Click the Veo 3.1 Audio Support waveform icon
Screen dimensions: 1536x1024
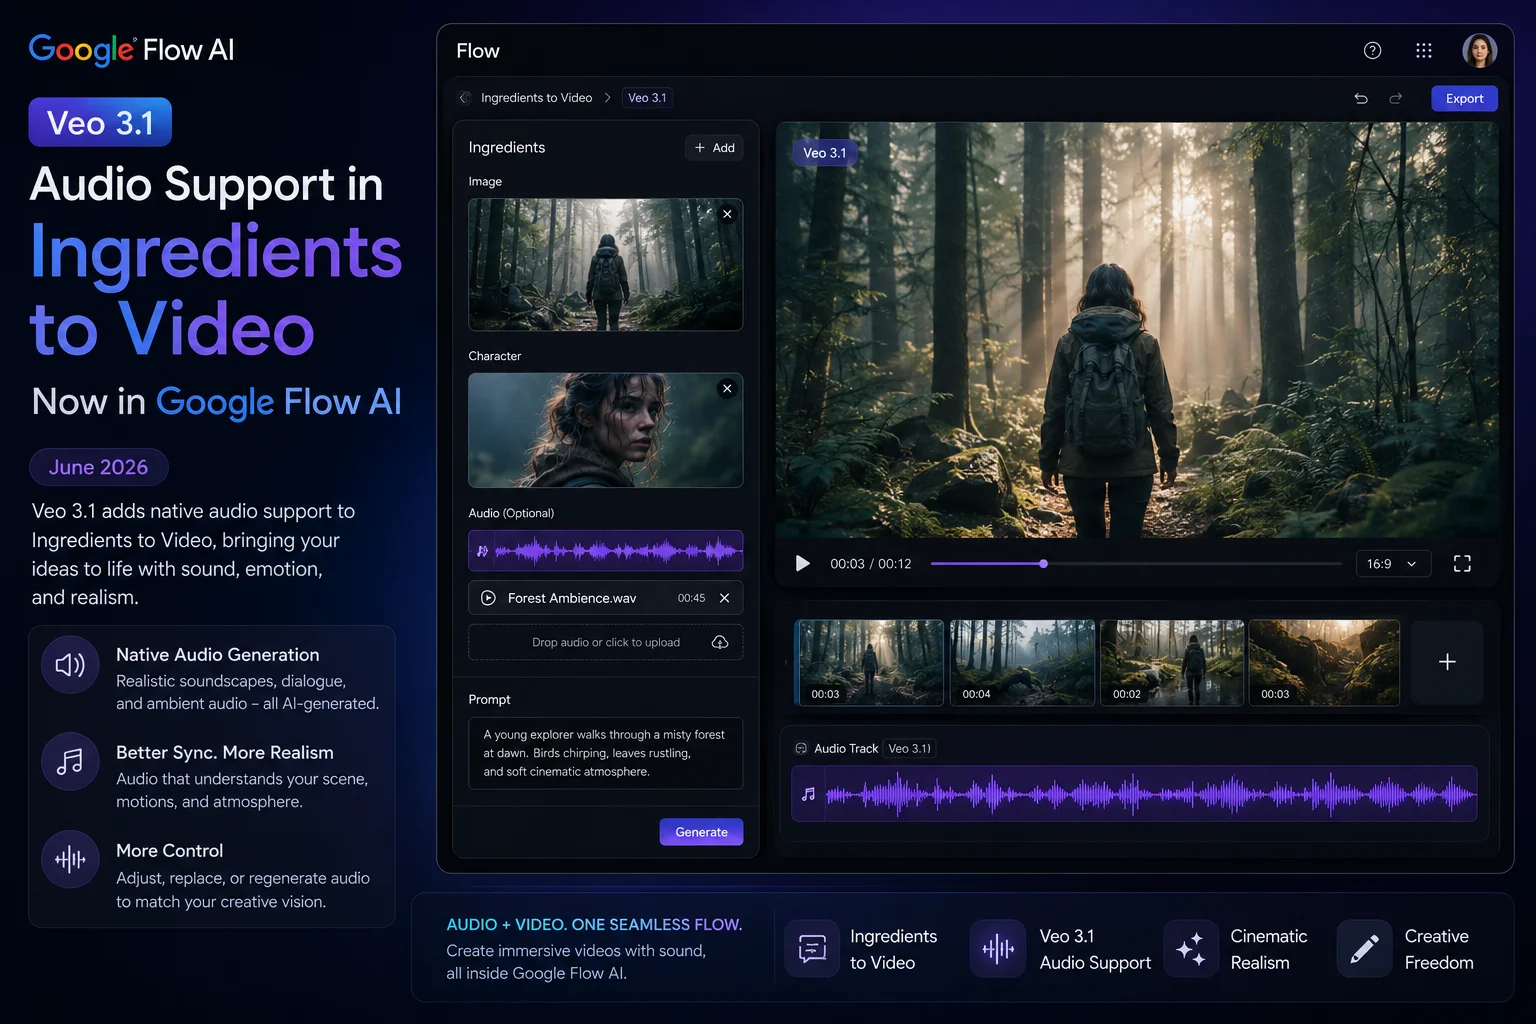[998, 948]
